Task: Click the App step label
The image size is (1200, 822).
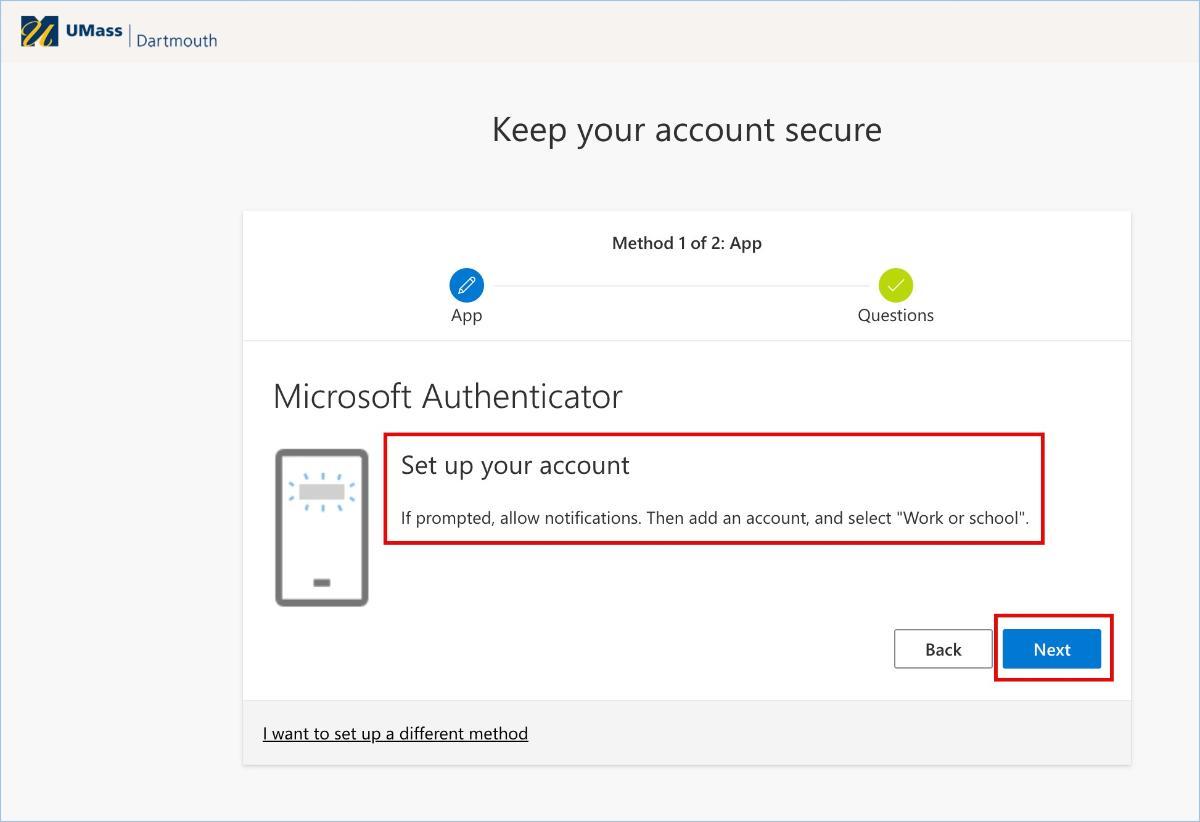Action: pyautogui.click(x=466, y=315)
